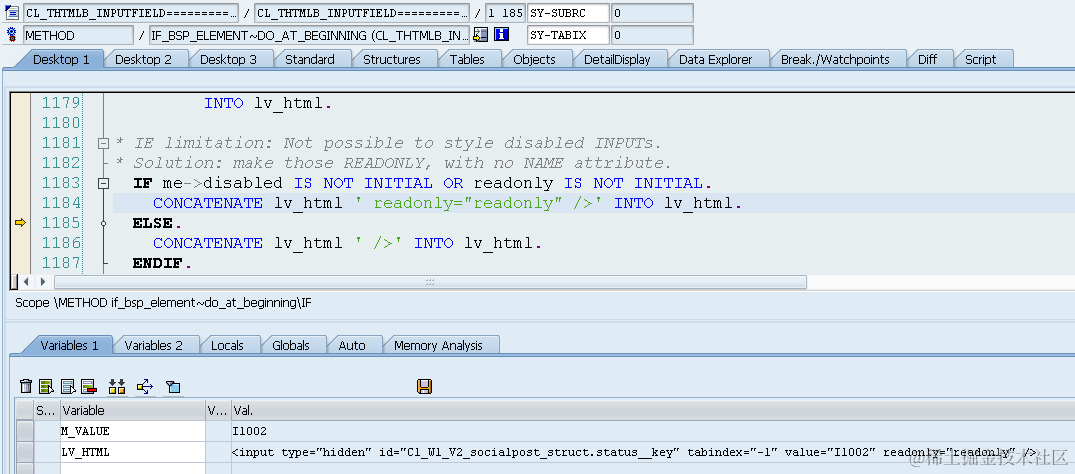Select the LV_HTML variable cell
This screenshot has height=474, width=1075.
132,452
